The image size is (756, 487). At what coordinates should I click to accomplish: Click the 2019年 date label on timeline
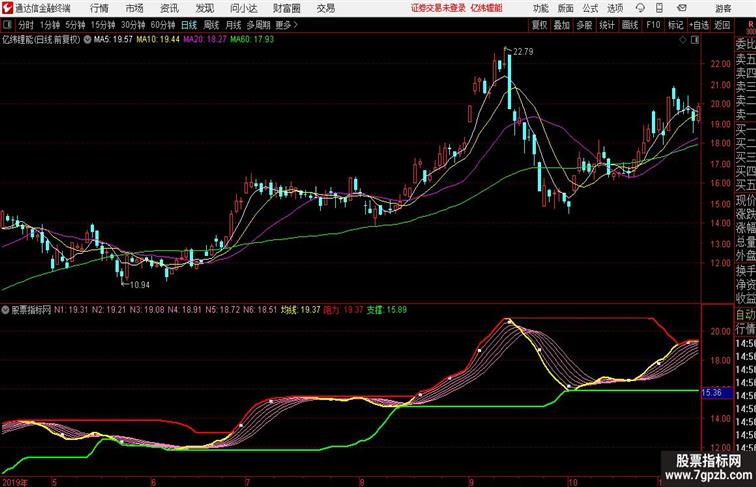point(15,482)
